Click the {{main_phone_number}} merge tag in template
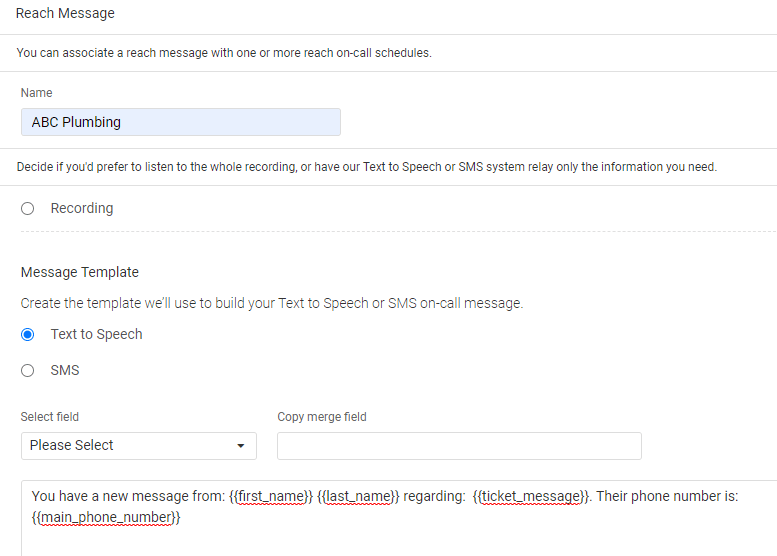 click(106, 517)
